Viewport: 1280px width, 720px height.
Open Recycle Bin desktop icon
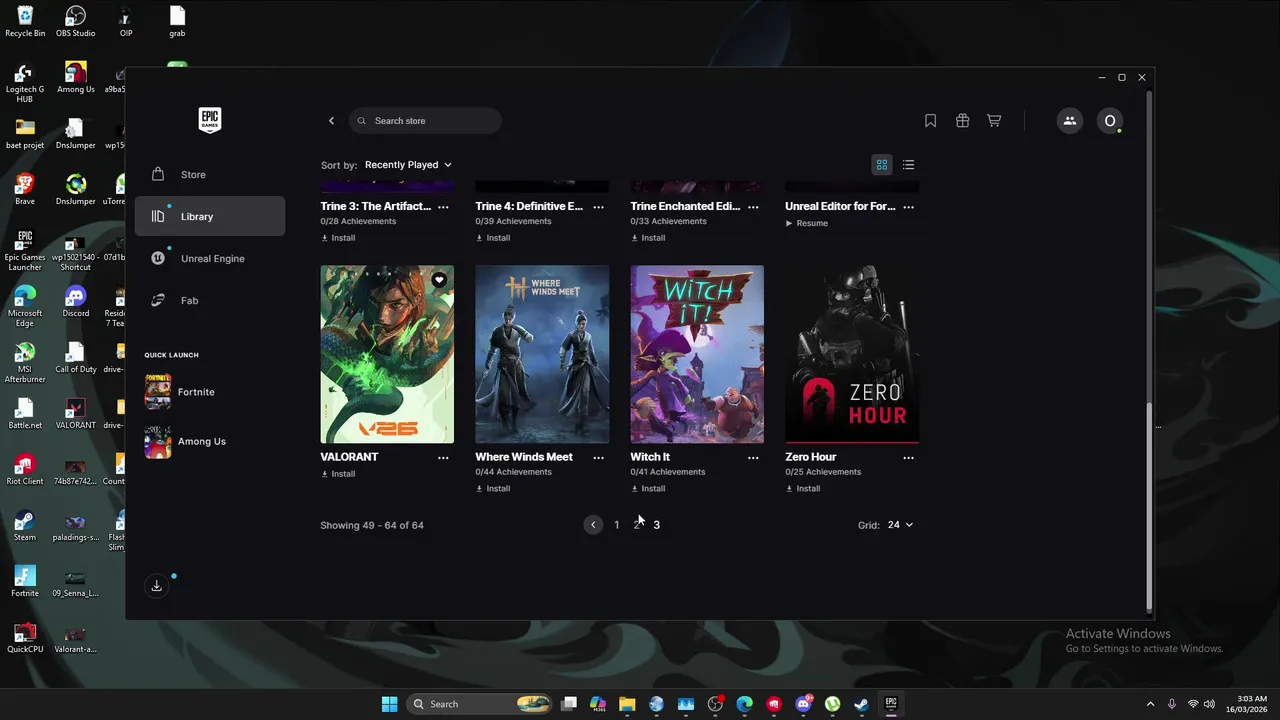pos(25,22)
